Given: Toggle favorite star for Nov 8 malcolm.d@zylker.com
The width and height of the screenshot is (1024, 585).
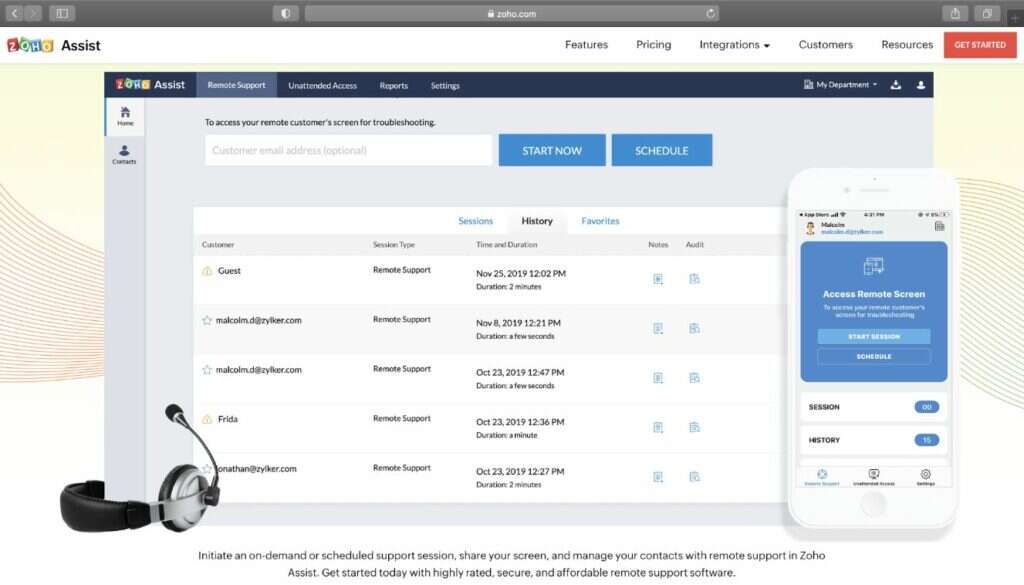Looking at the screenshot, I should [x=207, y=320].
